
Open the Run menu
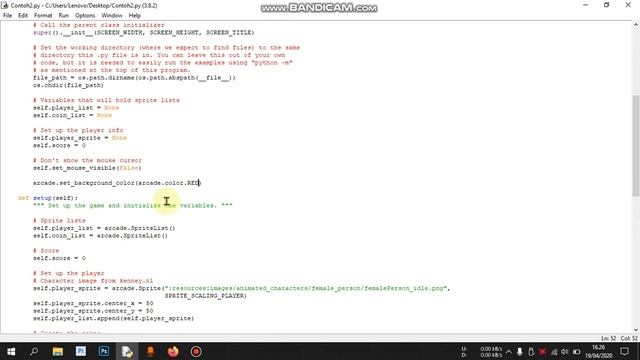pyautogui.click(x=64, y=16)
